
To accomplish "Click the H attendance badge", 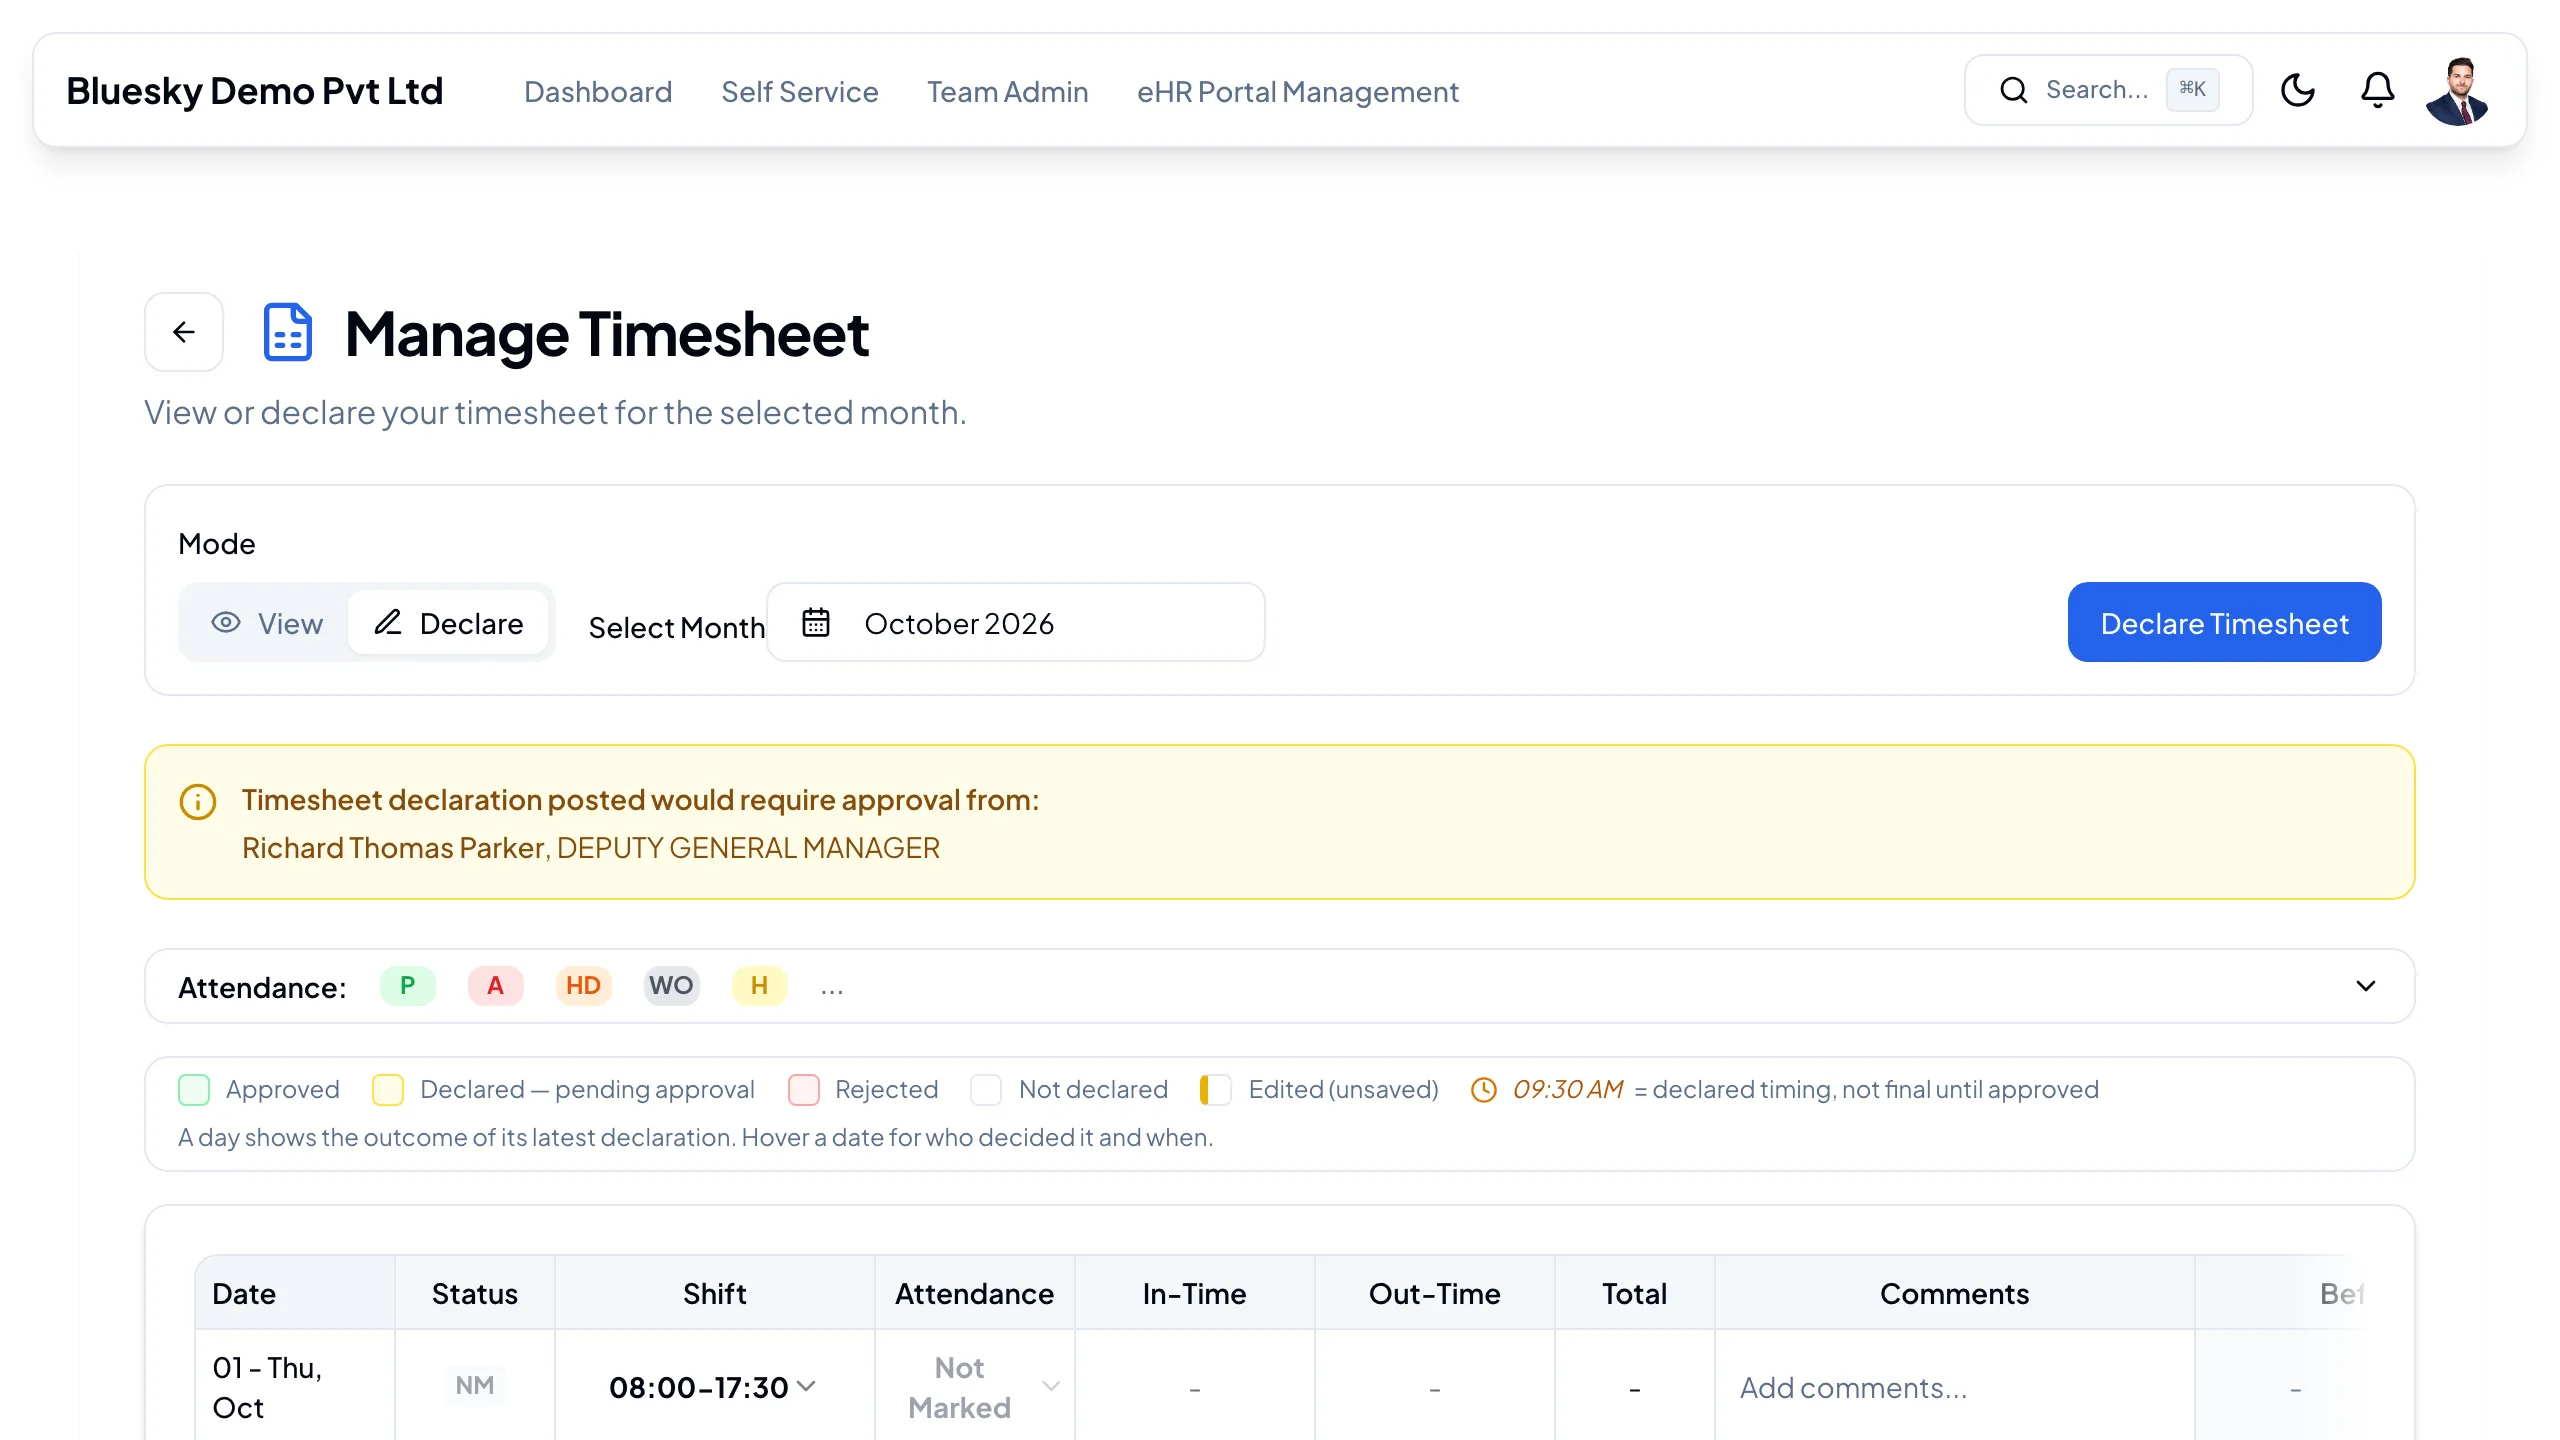I will tap(759, 986).
